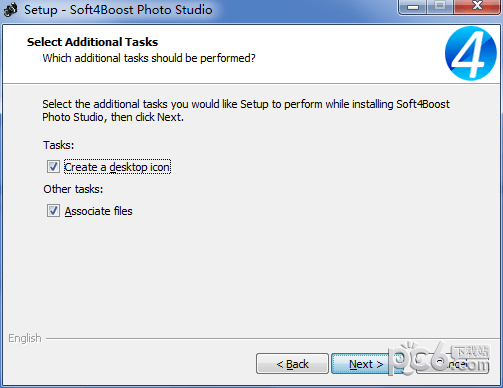Image resolution: width=503 pixels, height=388 pixels.
Task: Go to previous step with < Back
Action: (292, 364)
